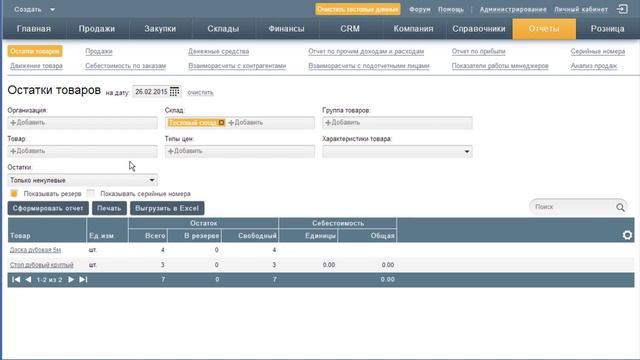This screenshot has width=640, height=360.
Task: Add an organization in Организация field
Action: pos(28,122)
